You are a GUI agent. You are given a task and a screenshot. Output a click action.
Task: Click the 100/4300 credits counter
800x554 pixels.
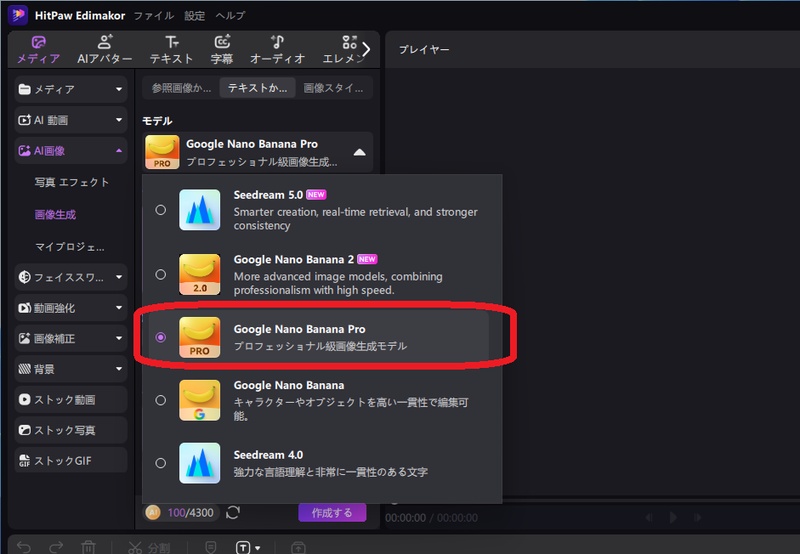coord(190,513)
